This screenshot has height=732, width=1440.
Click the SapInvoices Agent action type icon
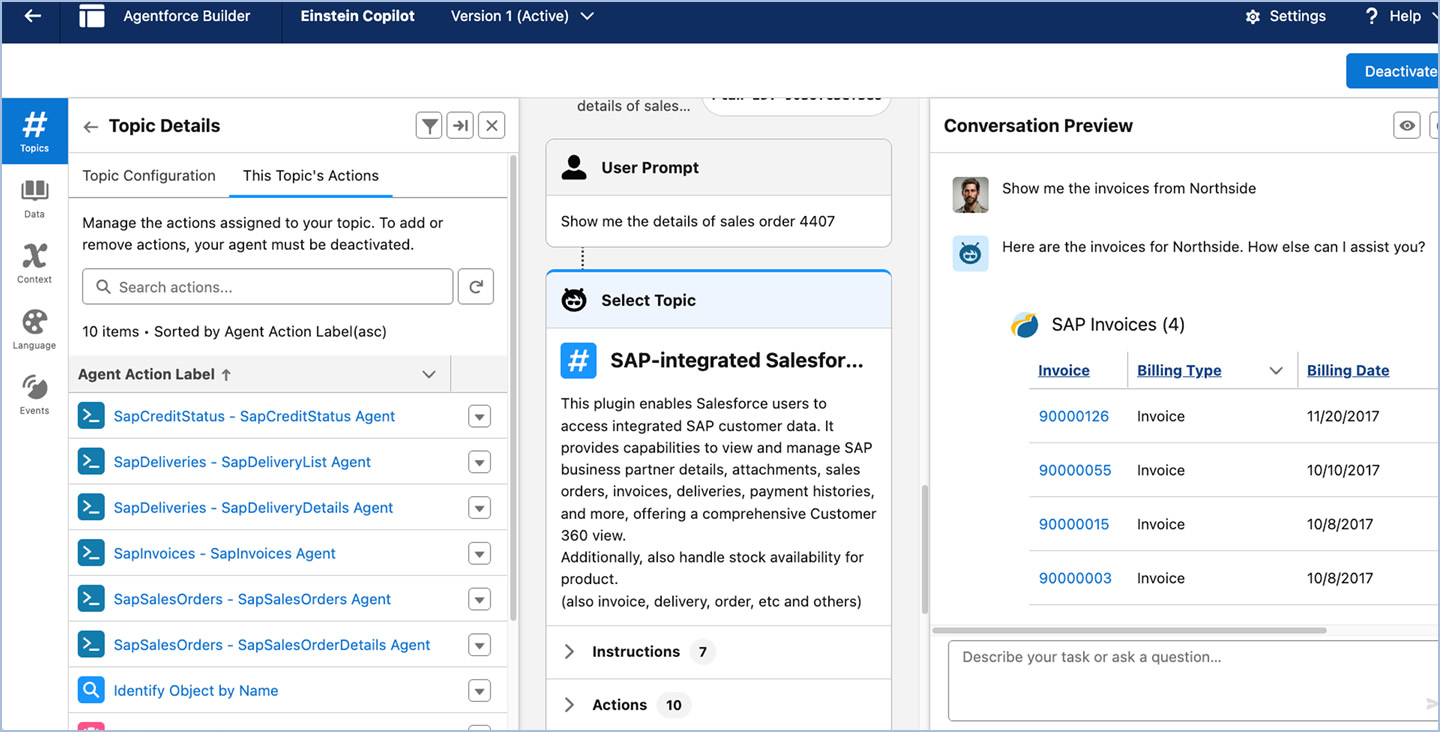coord(91,554)
